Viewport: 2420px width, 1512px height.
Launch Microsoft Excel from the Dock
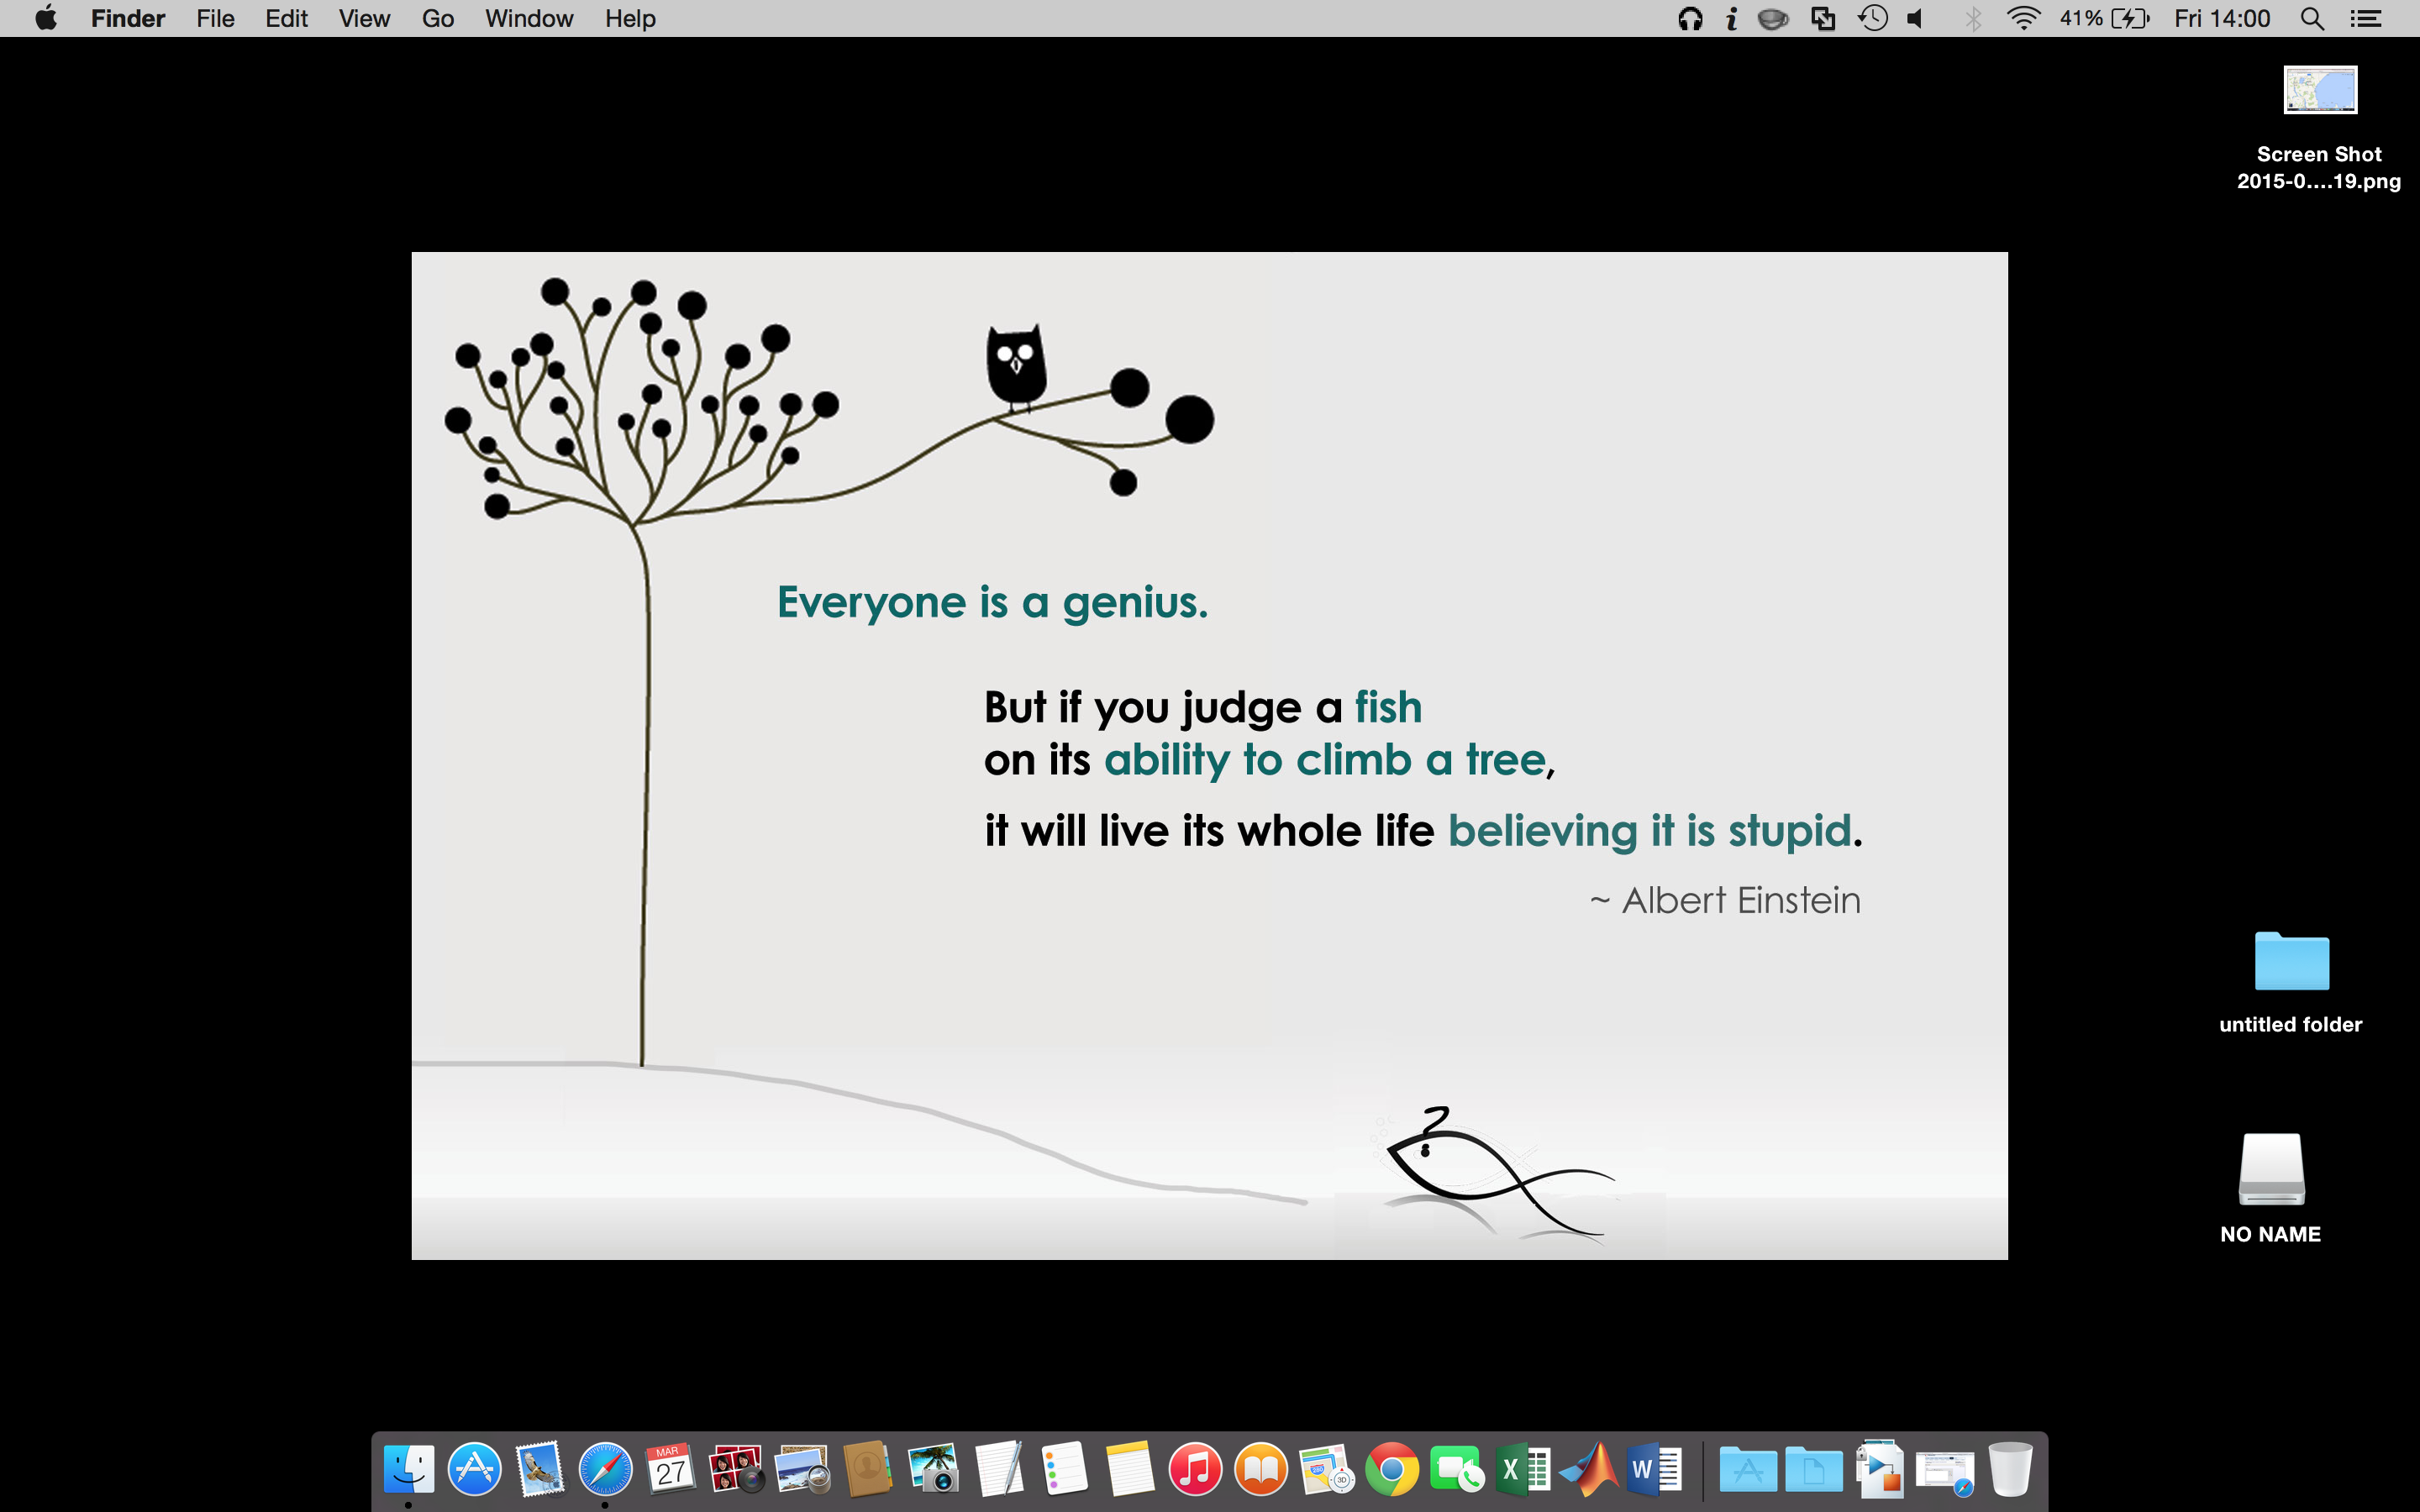[1523, 1469]
